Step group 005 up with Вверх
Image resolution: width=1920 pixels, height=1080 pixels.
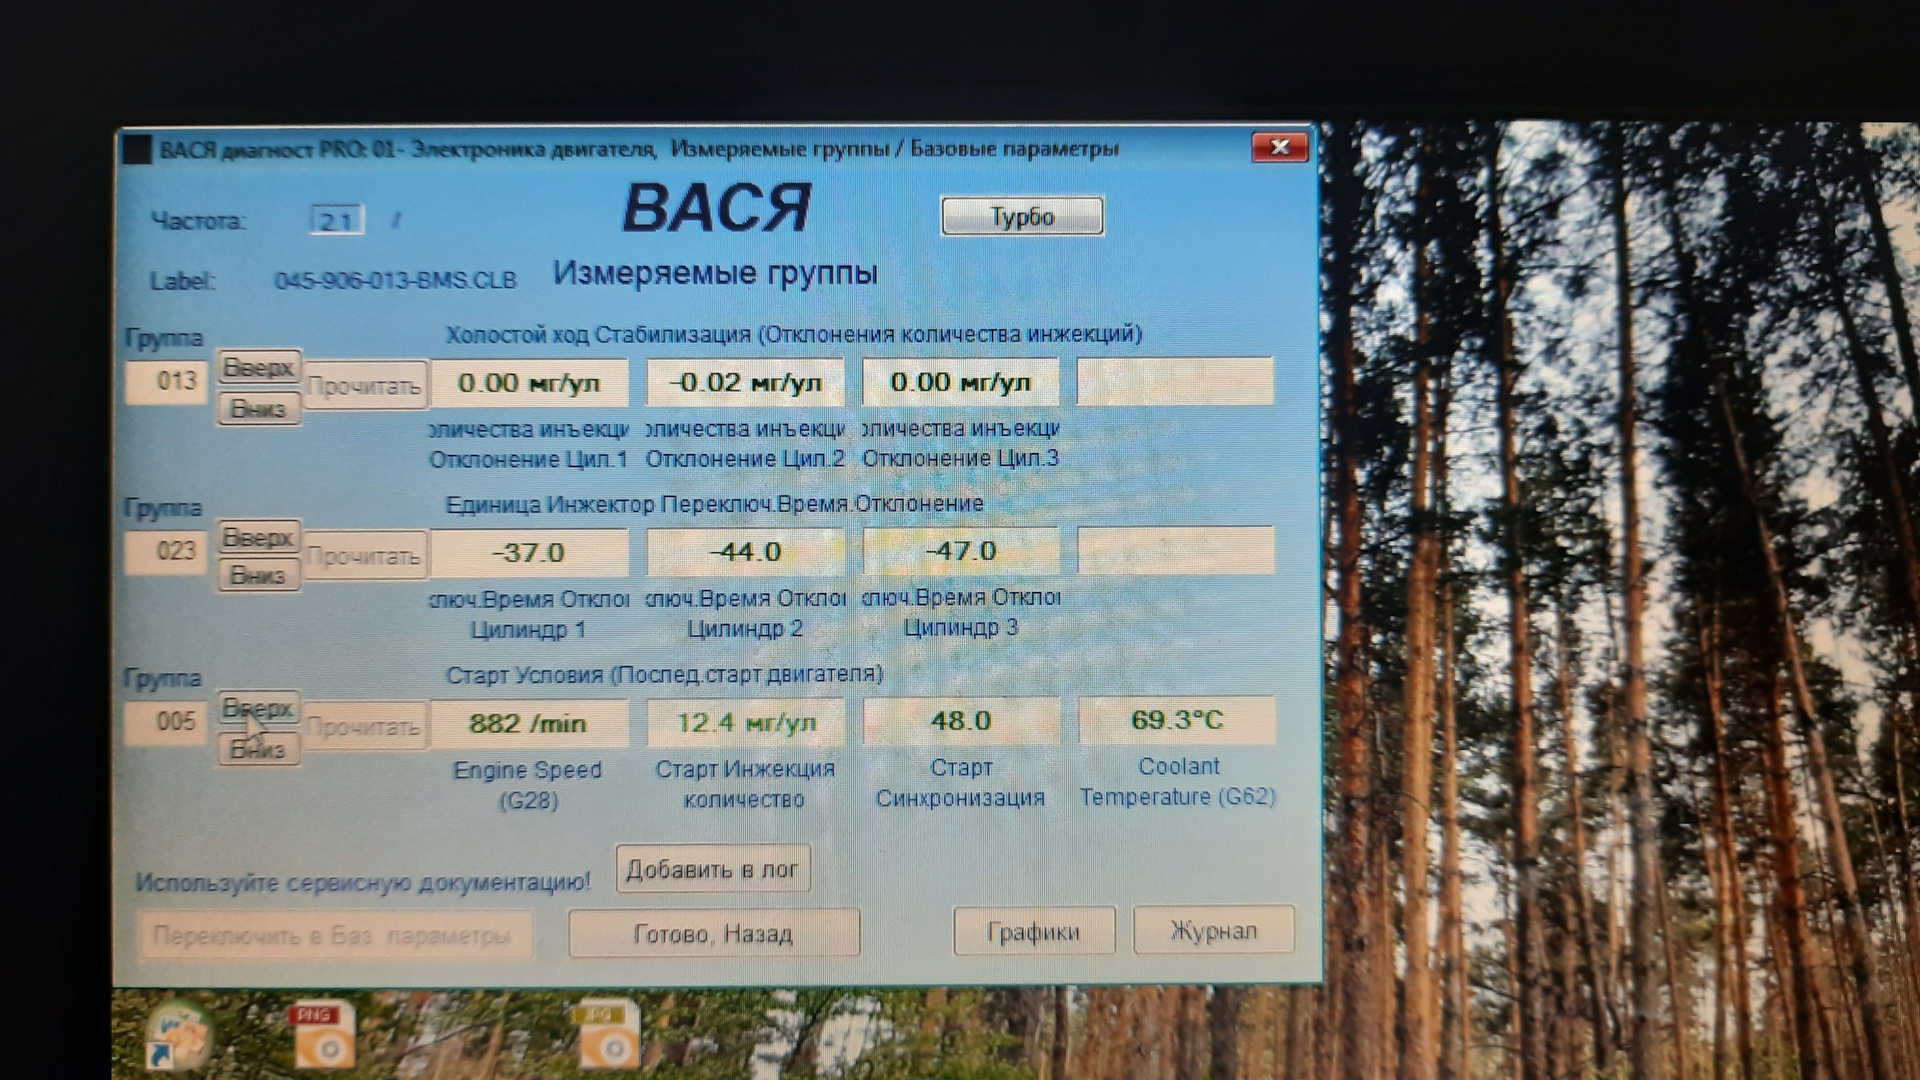[258, 708]
